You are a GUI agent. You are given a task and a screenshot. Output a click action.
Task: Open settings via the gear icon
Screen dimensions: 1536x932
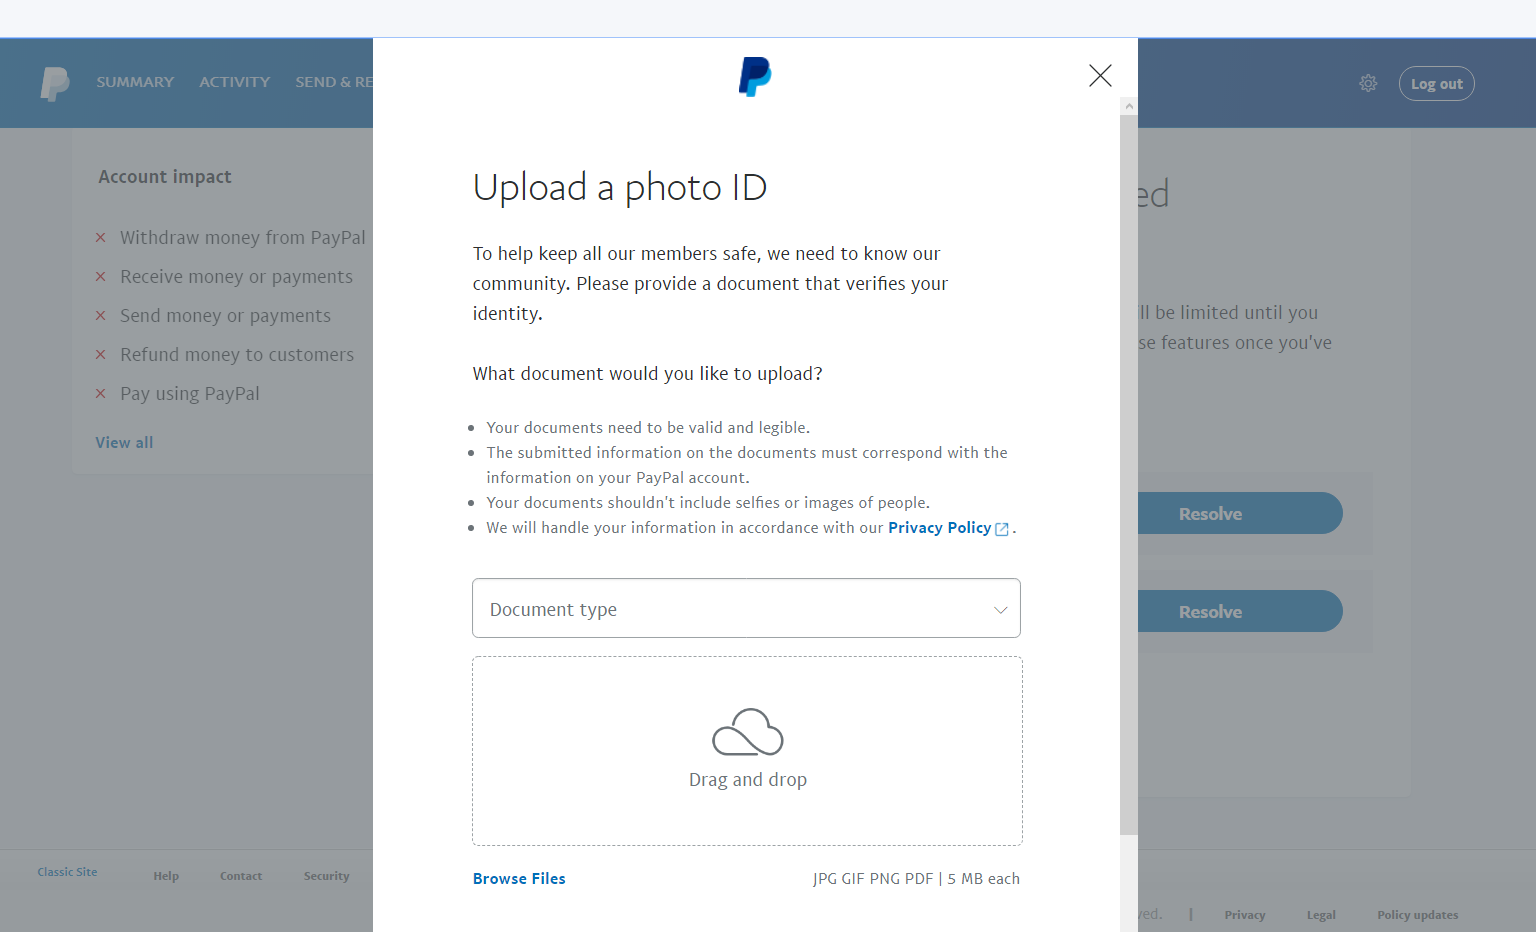coord(1368,84)
